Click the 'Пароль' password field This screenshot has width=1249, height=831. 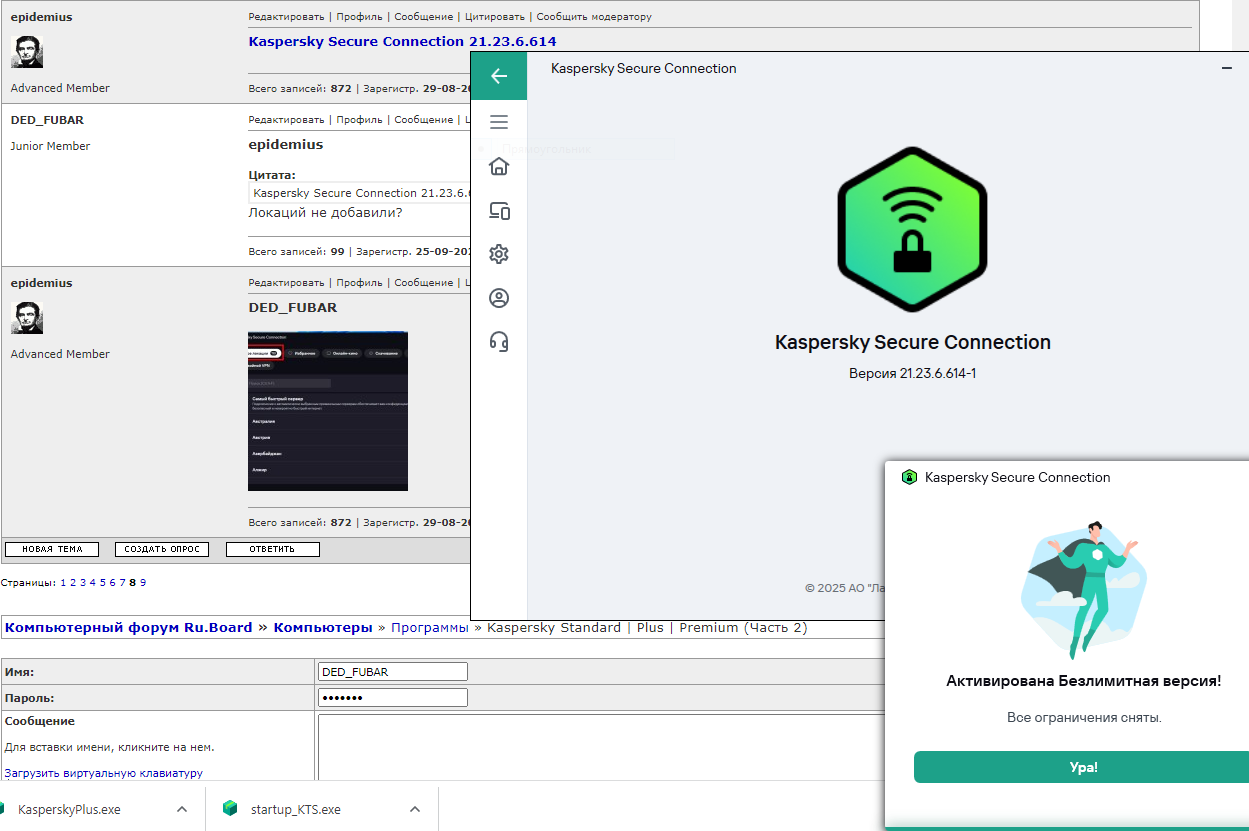393,698
